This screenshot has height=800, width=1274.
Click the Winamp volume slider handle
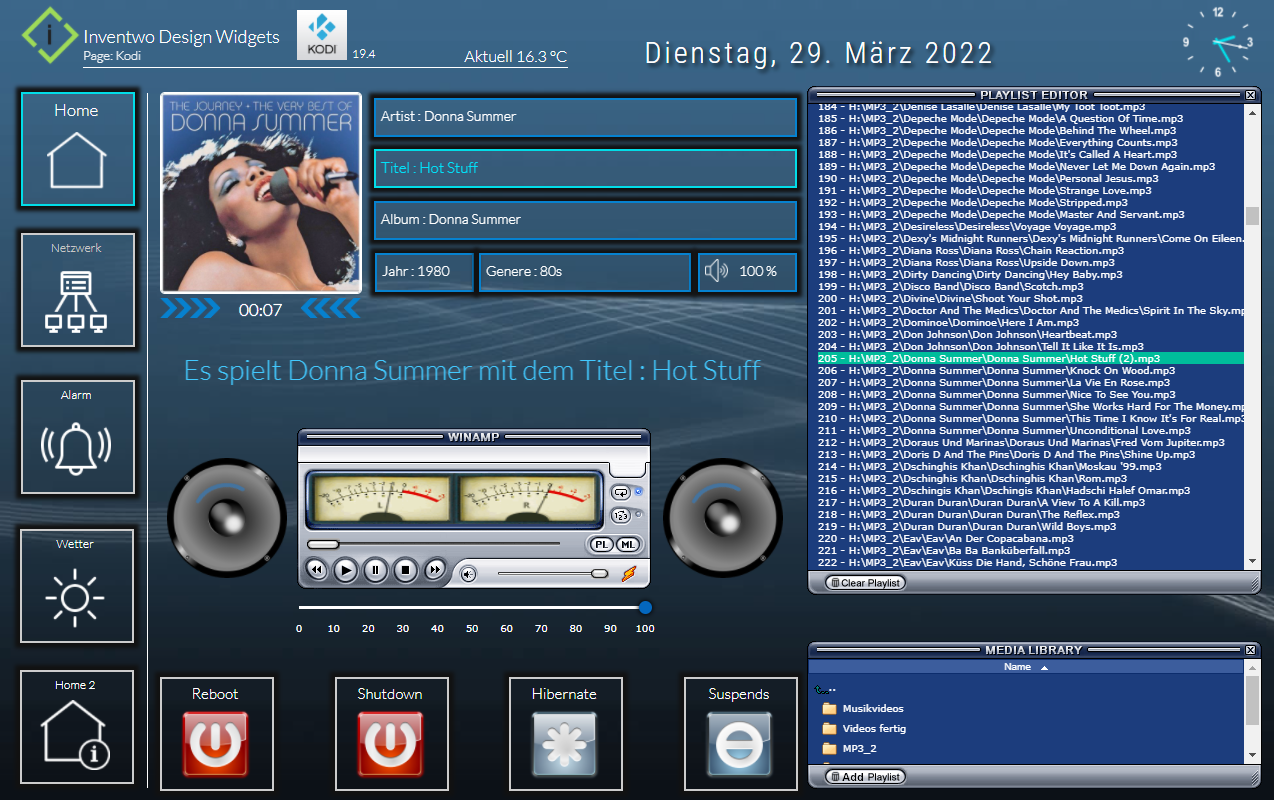[599, 573]
